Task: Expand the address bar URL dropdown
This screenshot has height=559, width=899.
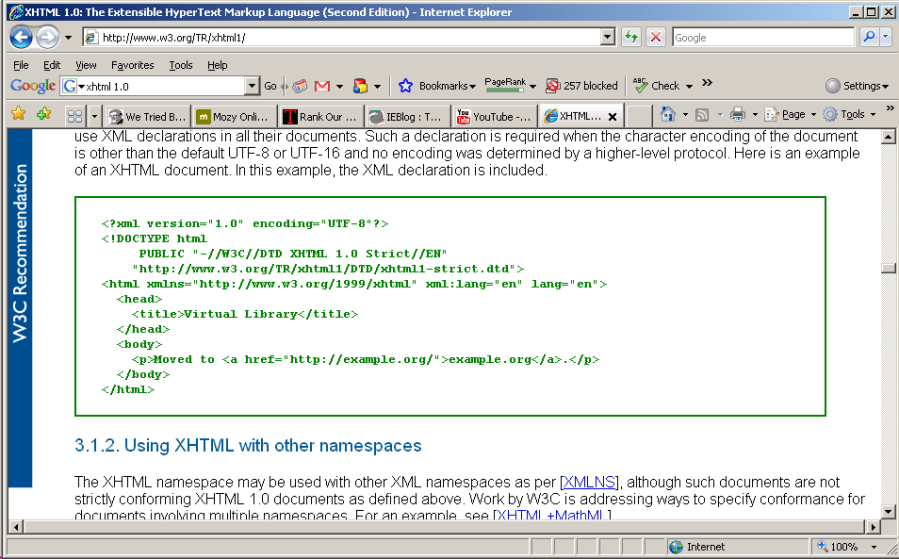Action: pos(608,37)
